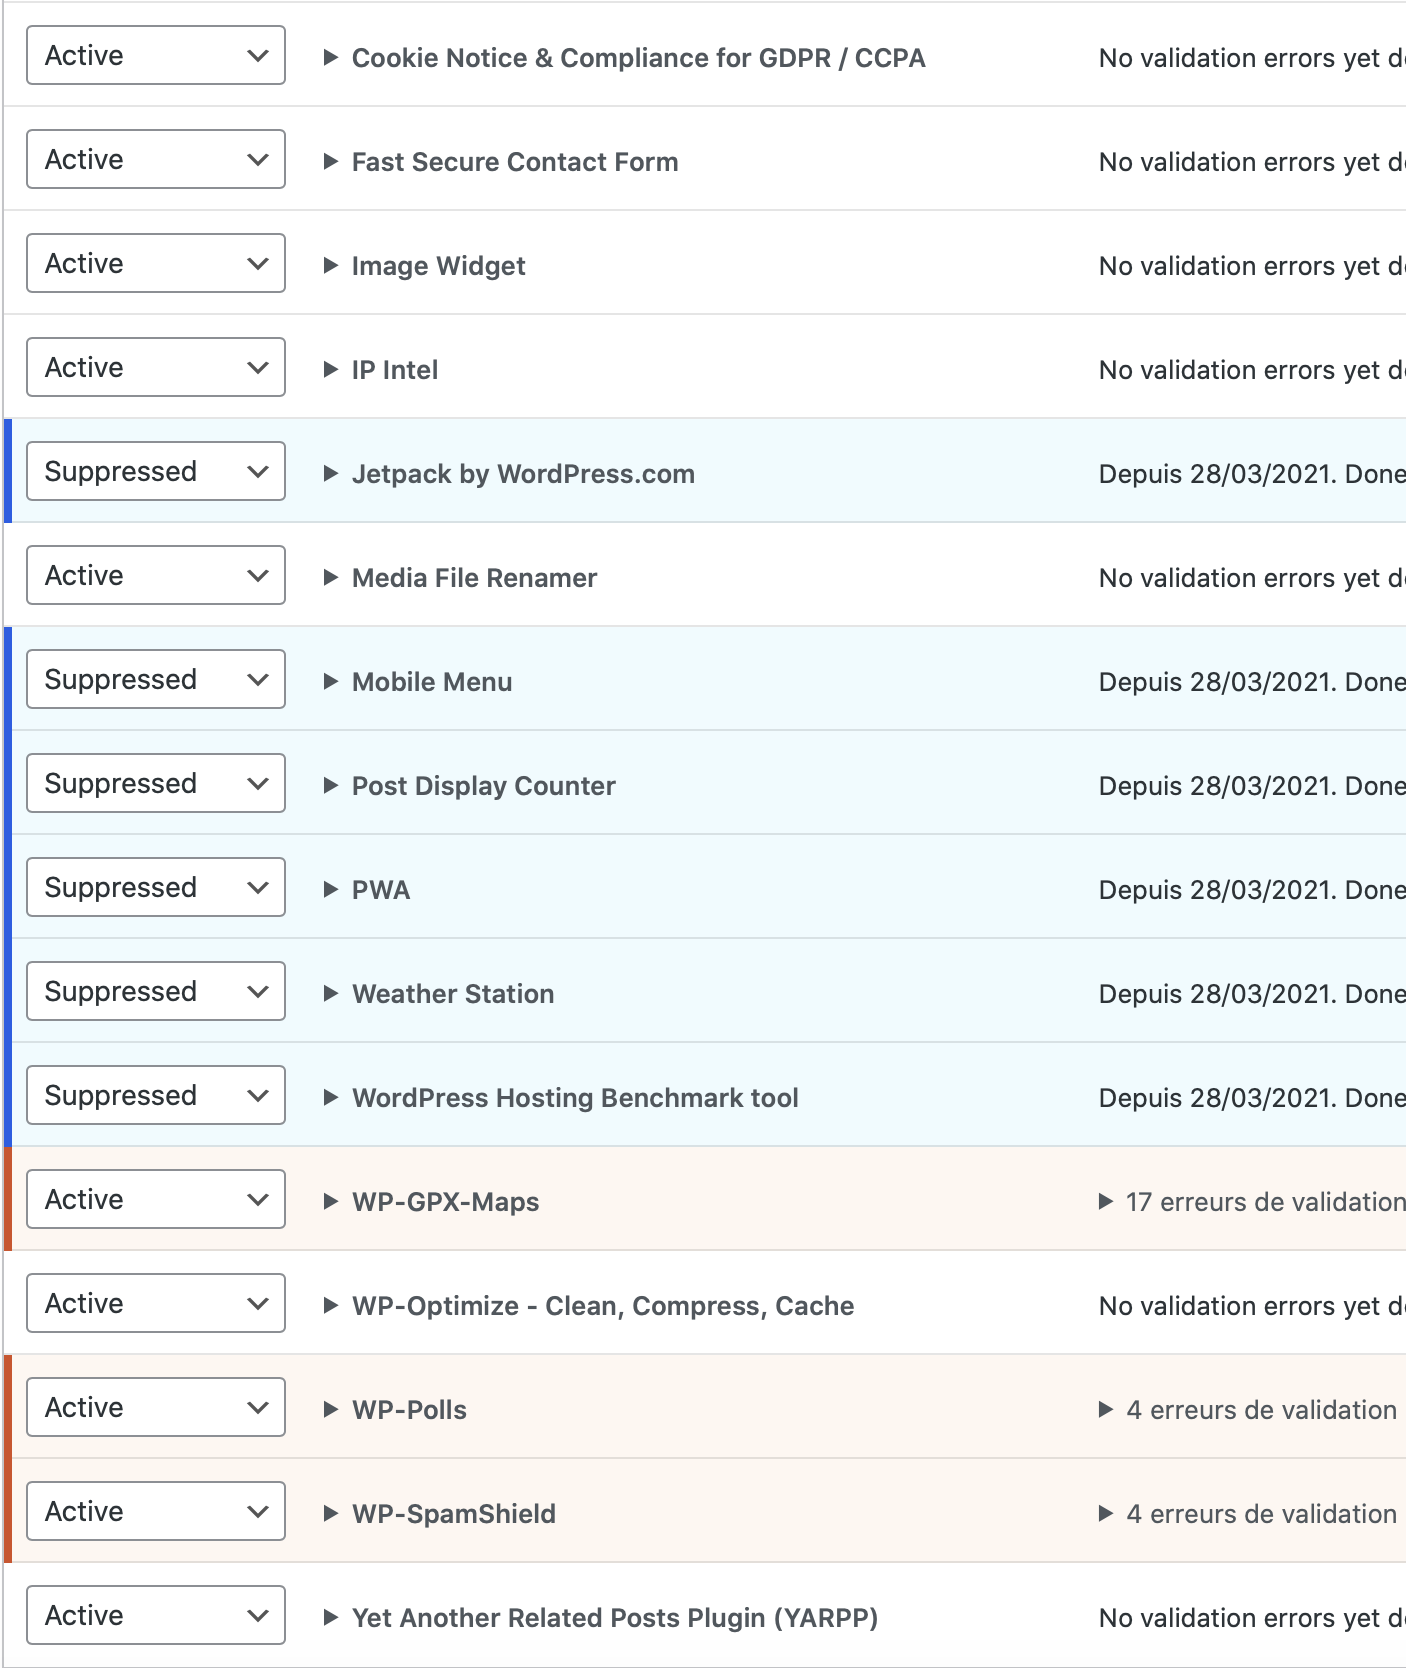
Task: Expand the Image Widget plugin row
Action: coord(437,266)
